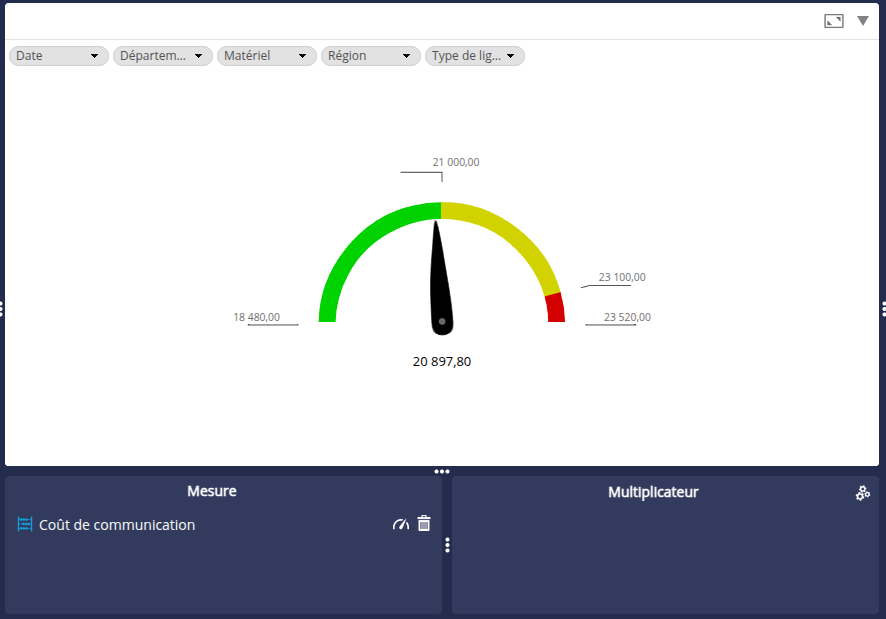This screenshot has height=619, width=886.
Task: Open the Type de ligne filter dropdown
Action: 475,56
